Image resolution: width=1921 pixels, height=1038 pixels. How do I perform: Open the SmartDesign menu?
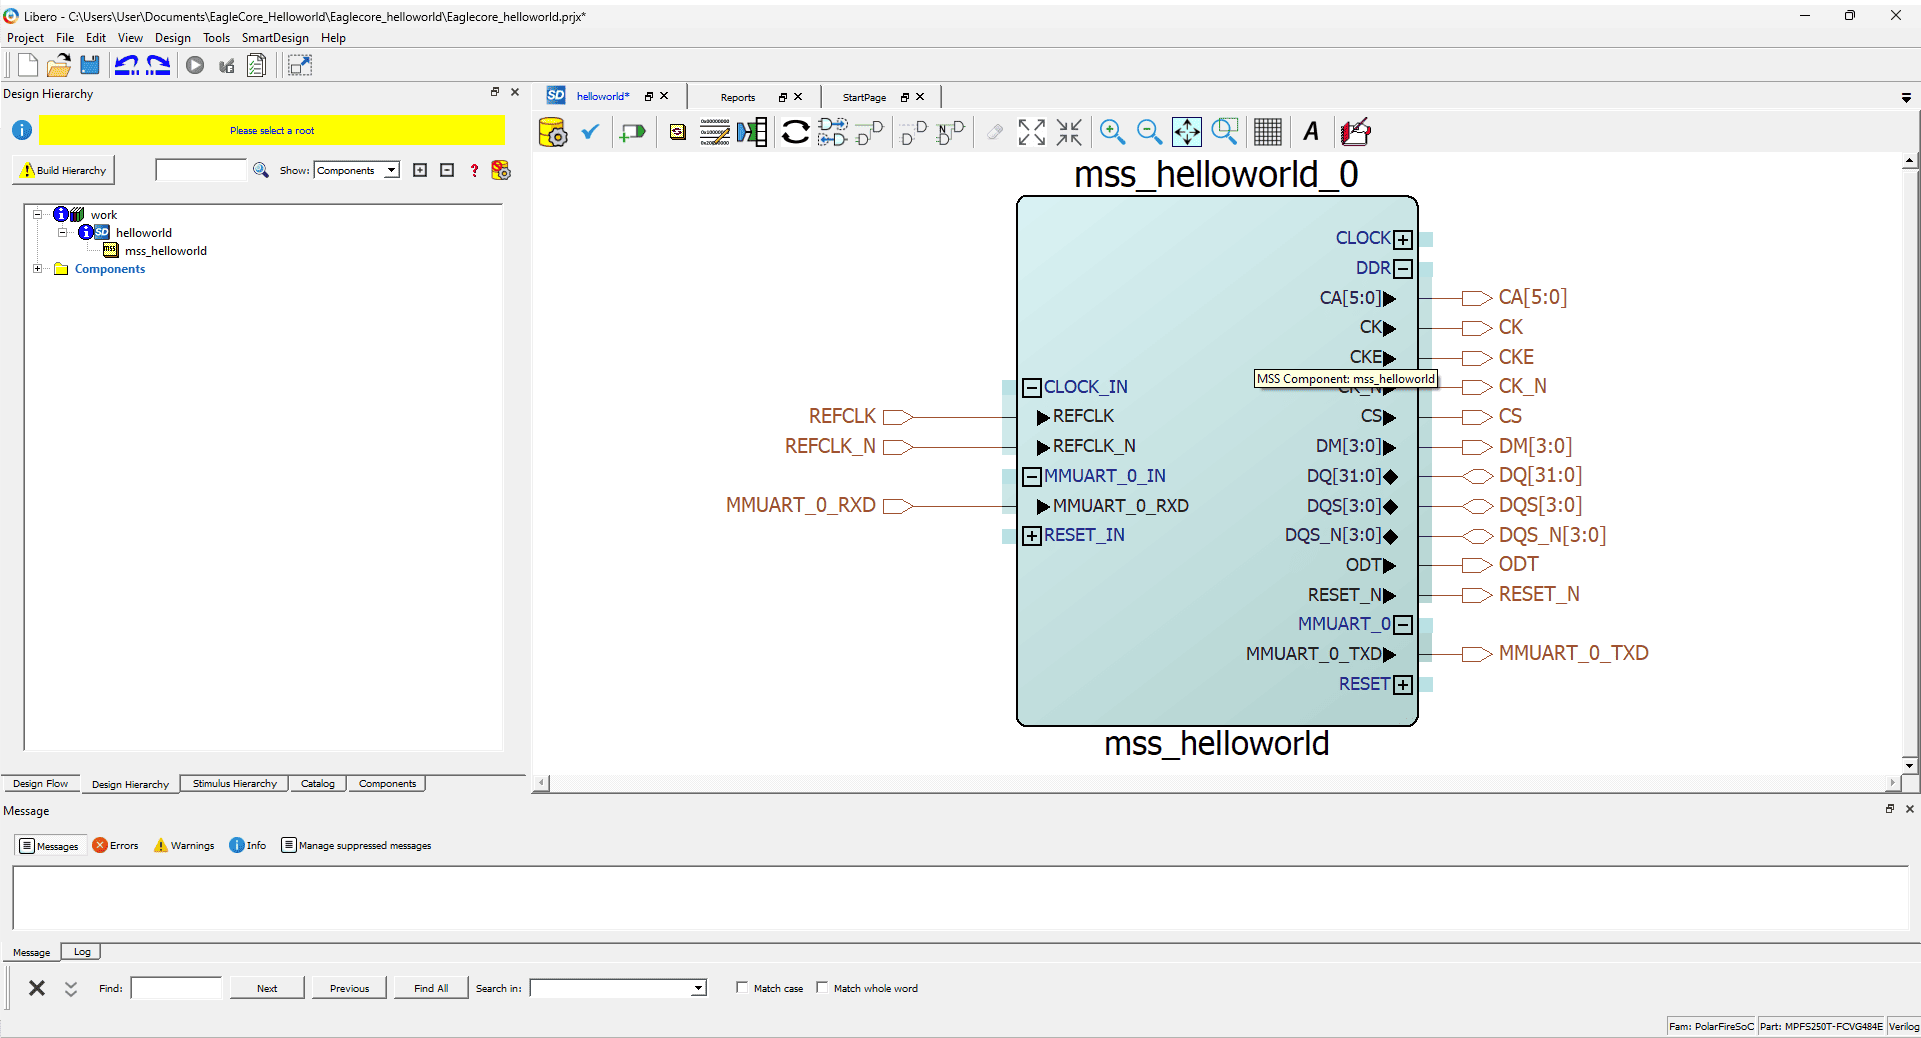coord(275,38)
